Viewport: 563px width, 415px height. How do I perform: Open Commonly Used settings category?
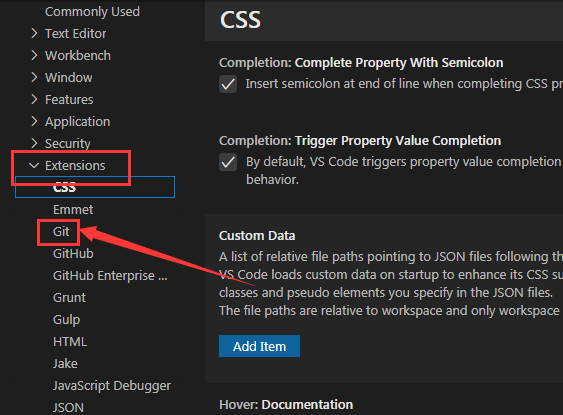(92, 11)
